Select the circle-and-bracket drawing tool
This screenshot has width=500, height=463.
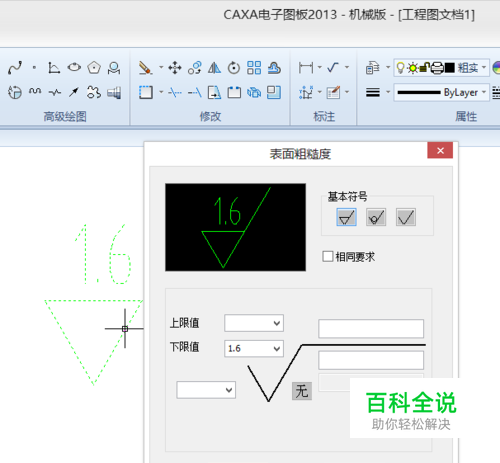[114, 68]
